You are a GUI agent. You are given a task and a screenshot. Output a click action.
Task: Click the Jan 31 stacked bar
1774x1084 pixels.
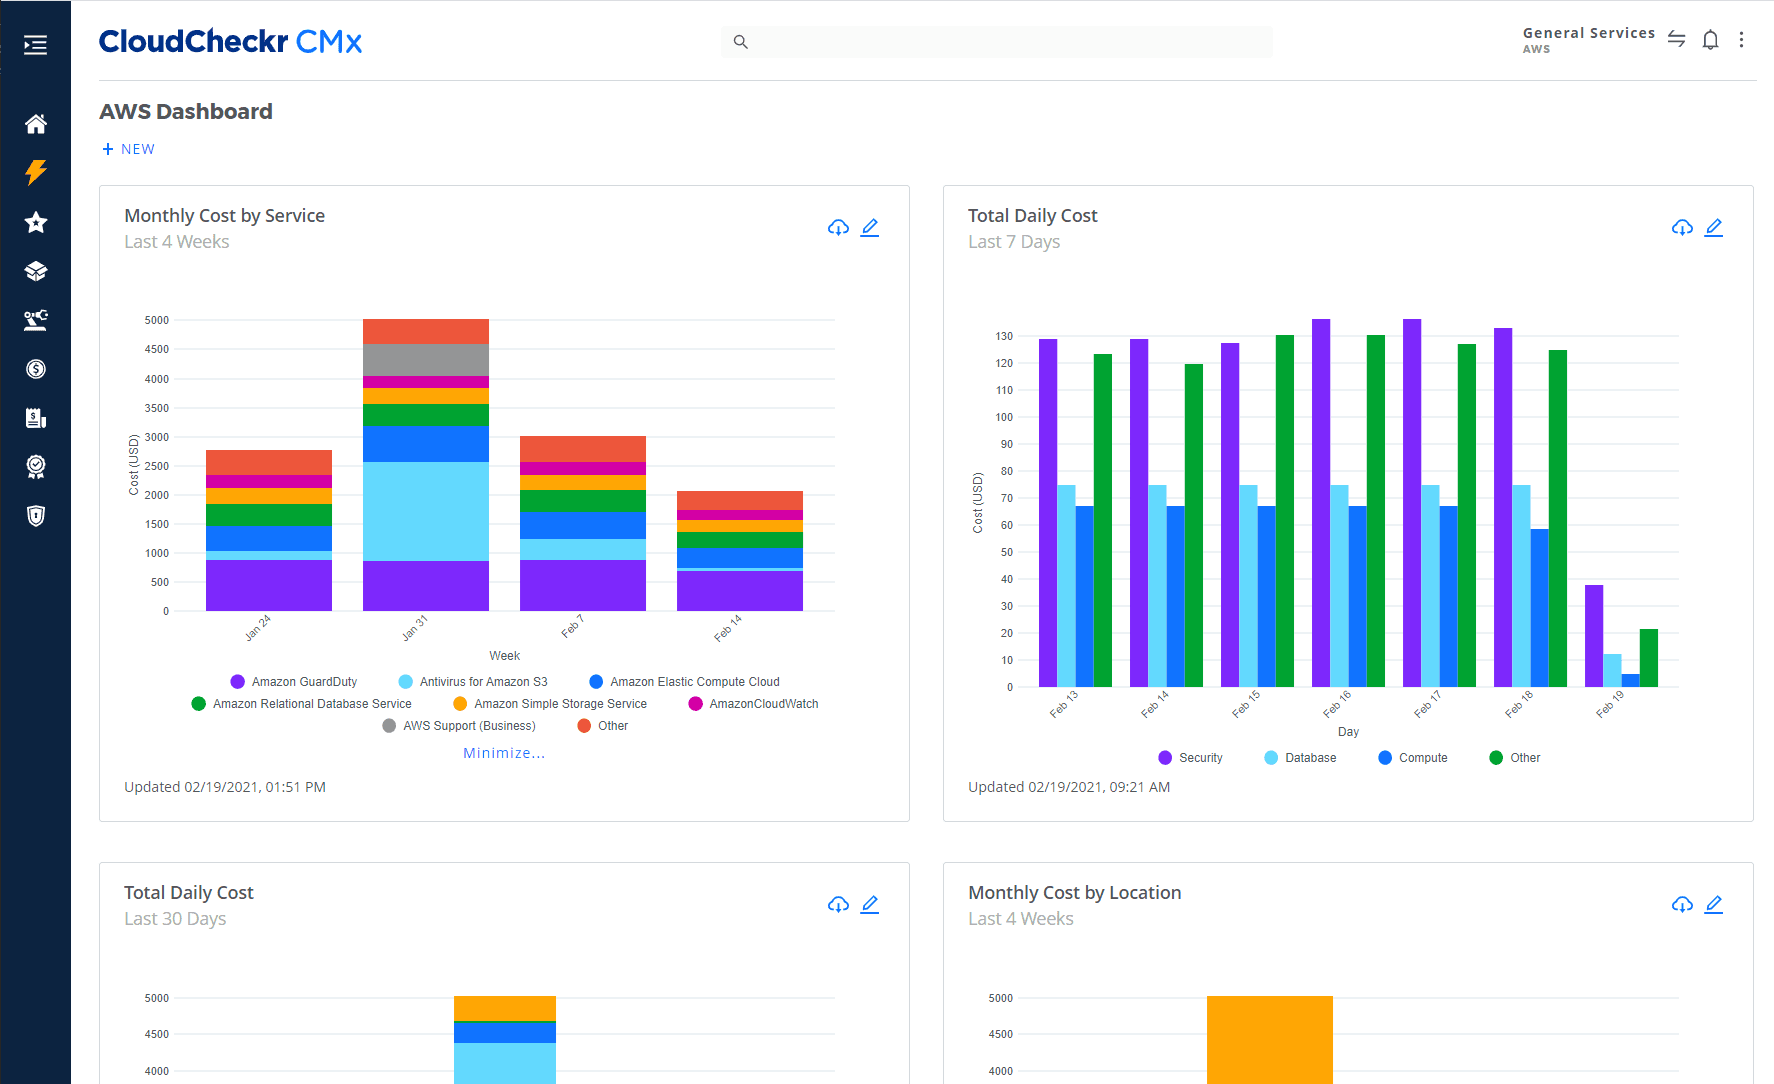(426, 465)
